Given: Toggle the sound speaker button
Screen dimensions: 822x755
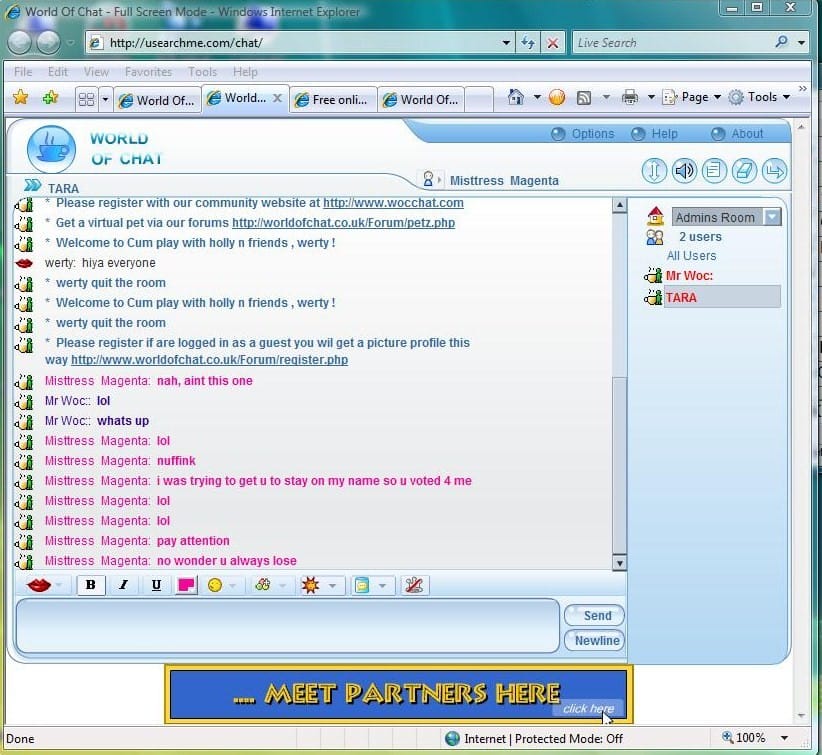Looking at the screenshot, I should coord(684,171).
